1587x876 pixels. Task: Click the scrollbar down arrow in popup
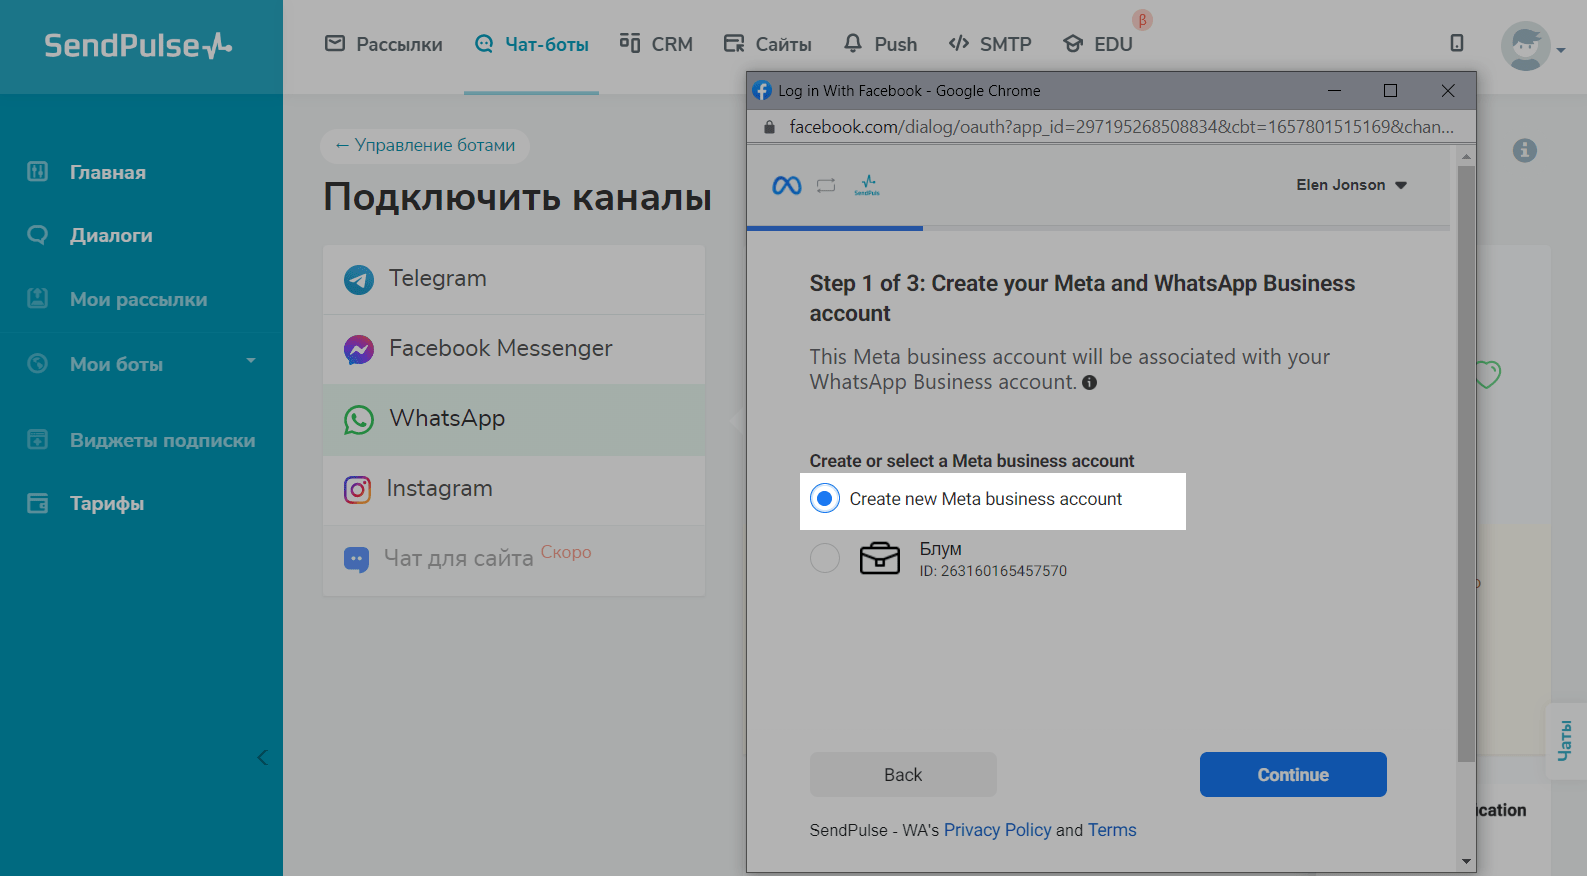click(x=1466, y=861)
